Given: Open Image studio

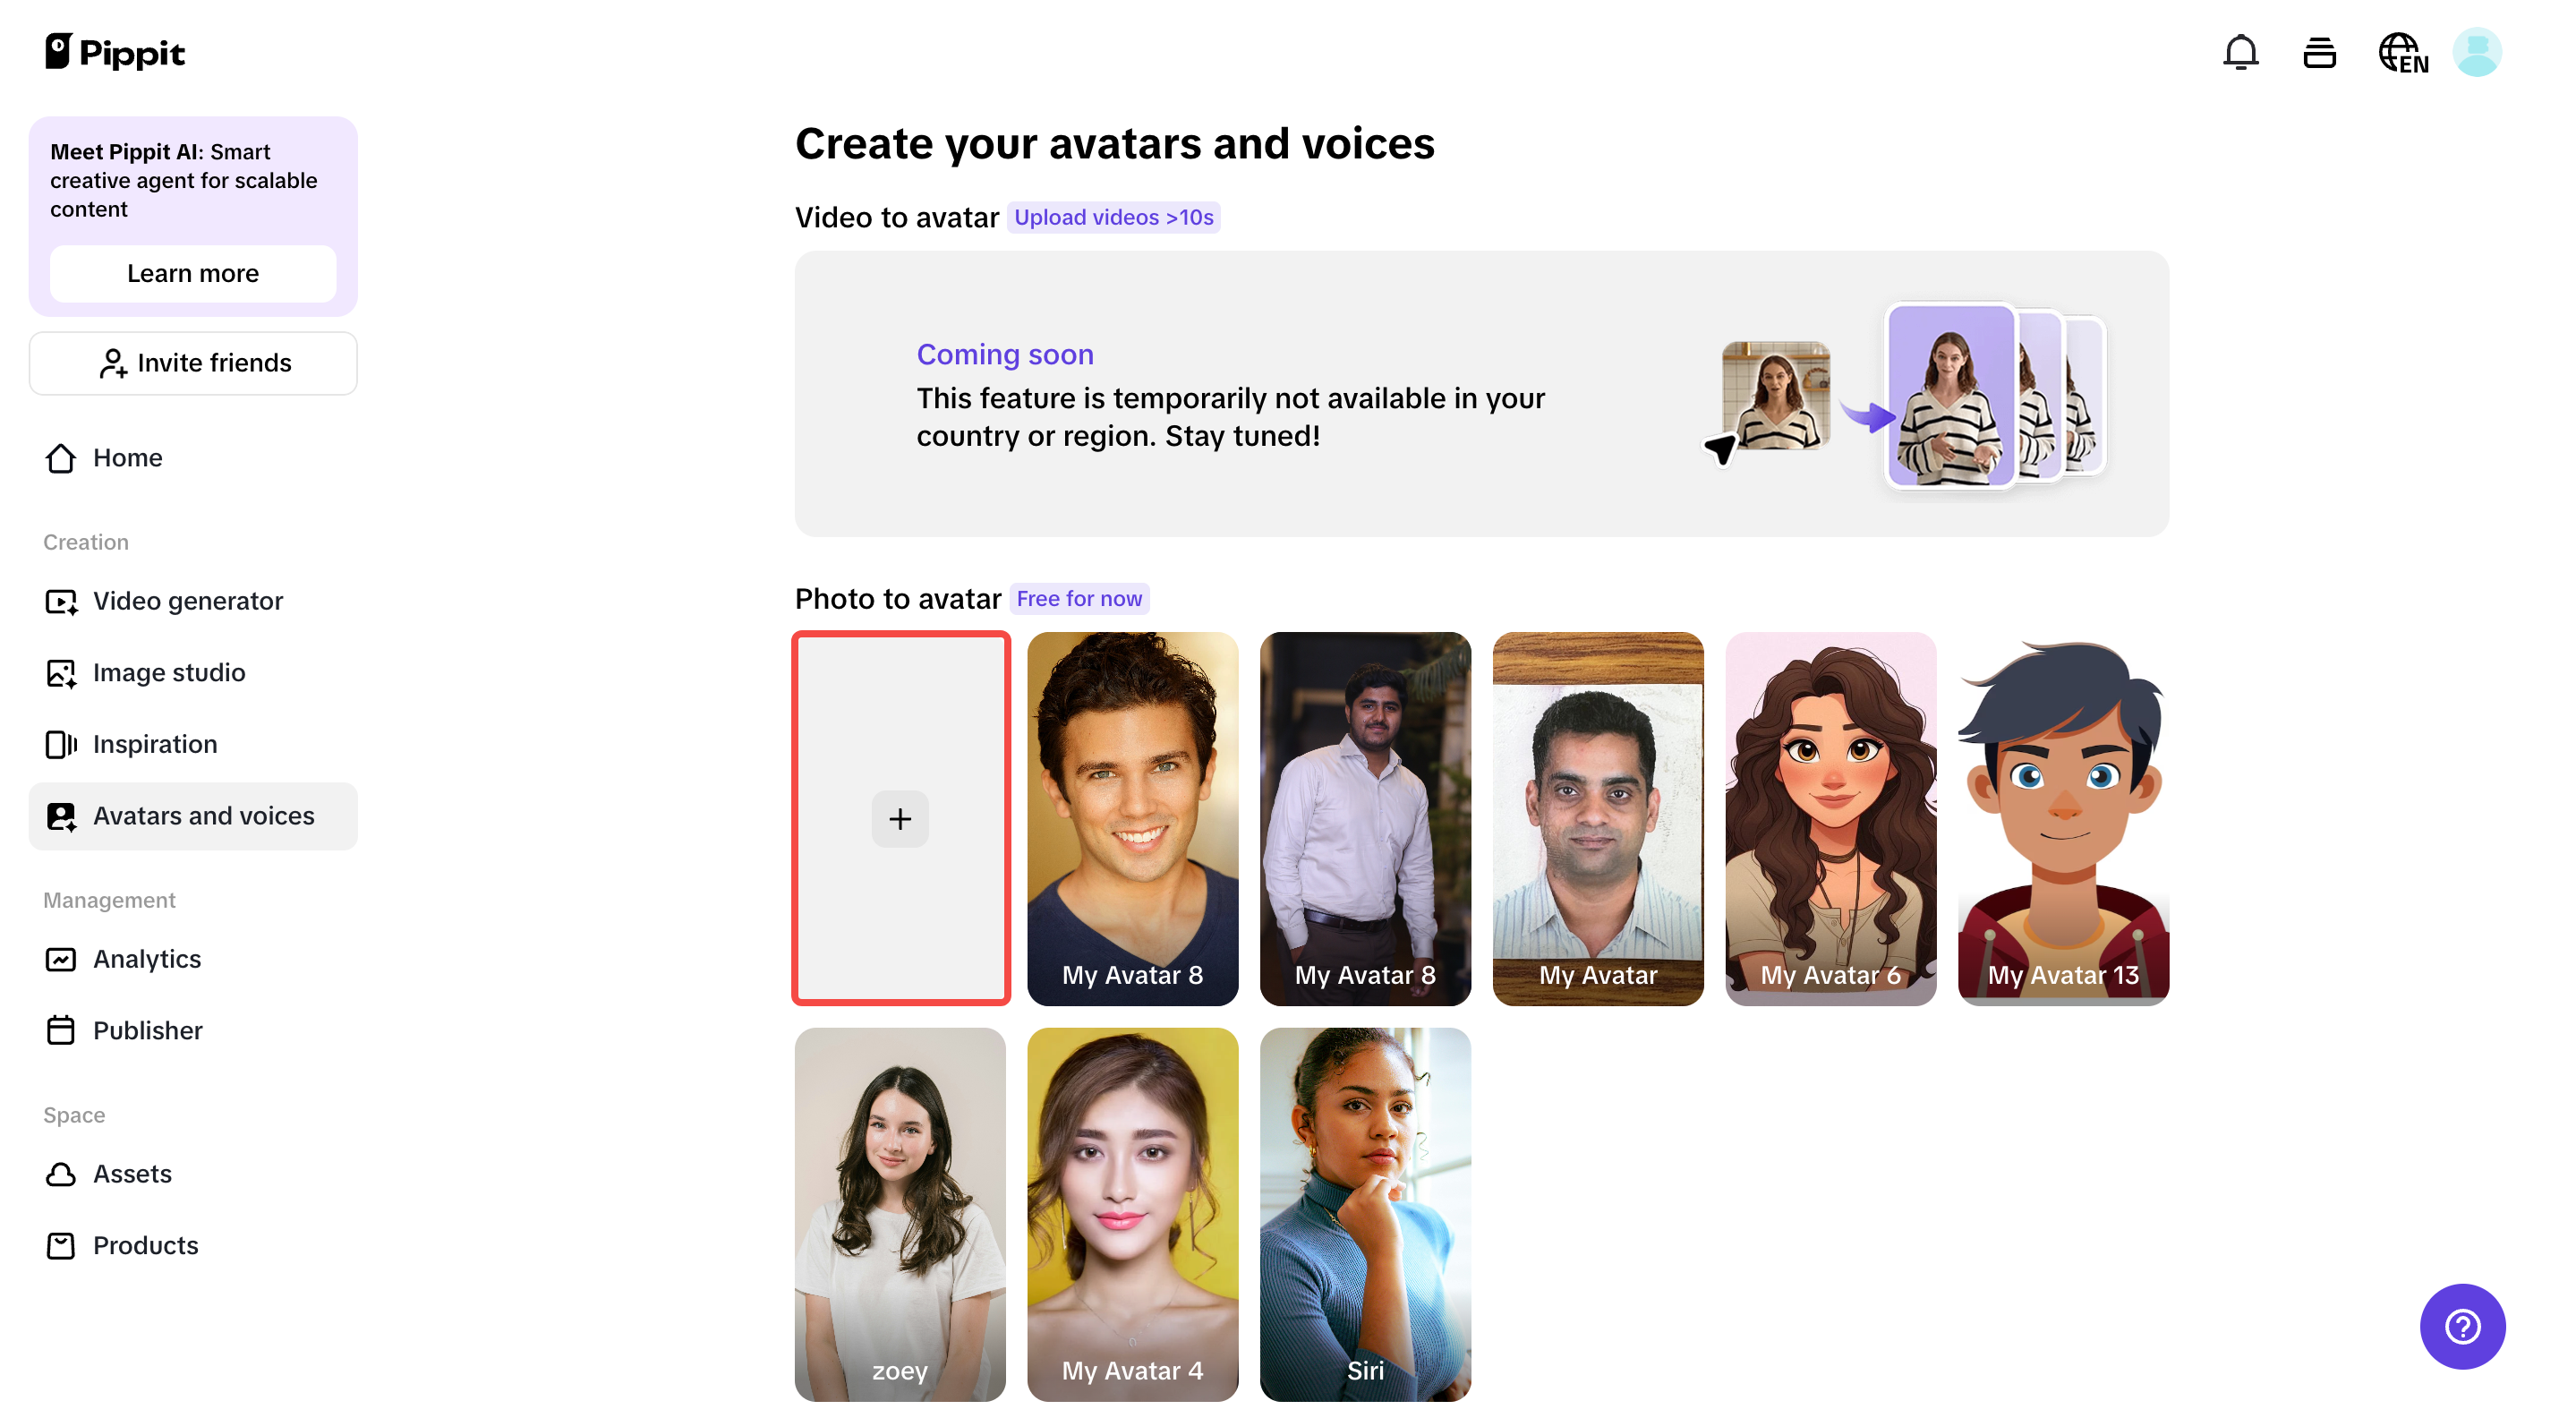Looking at the screenshot, I should 168,672.
